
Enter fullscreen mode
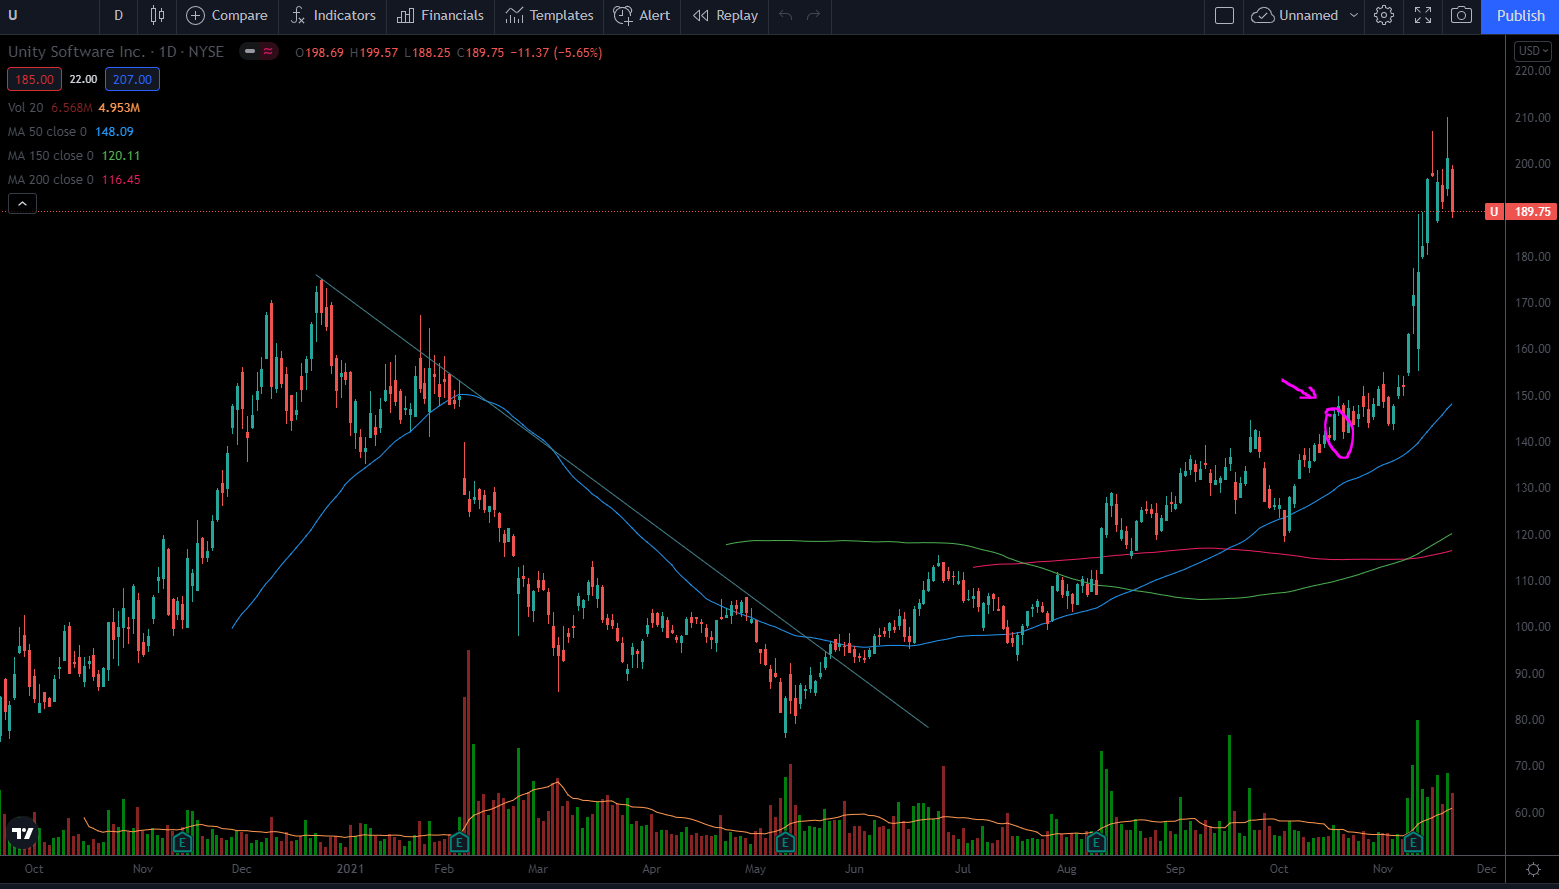point(1423,15)
